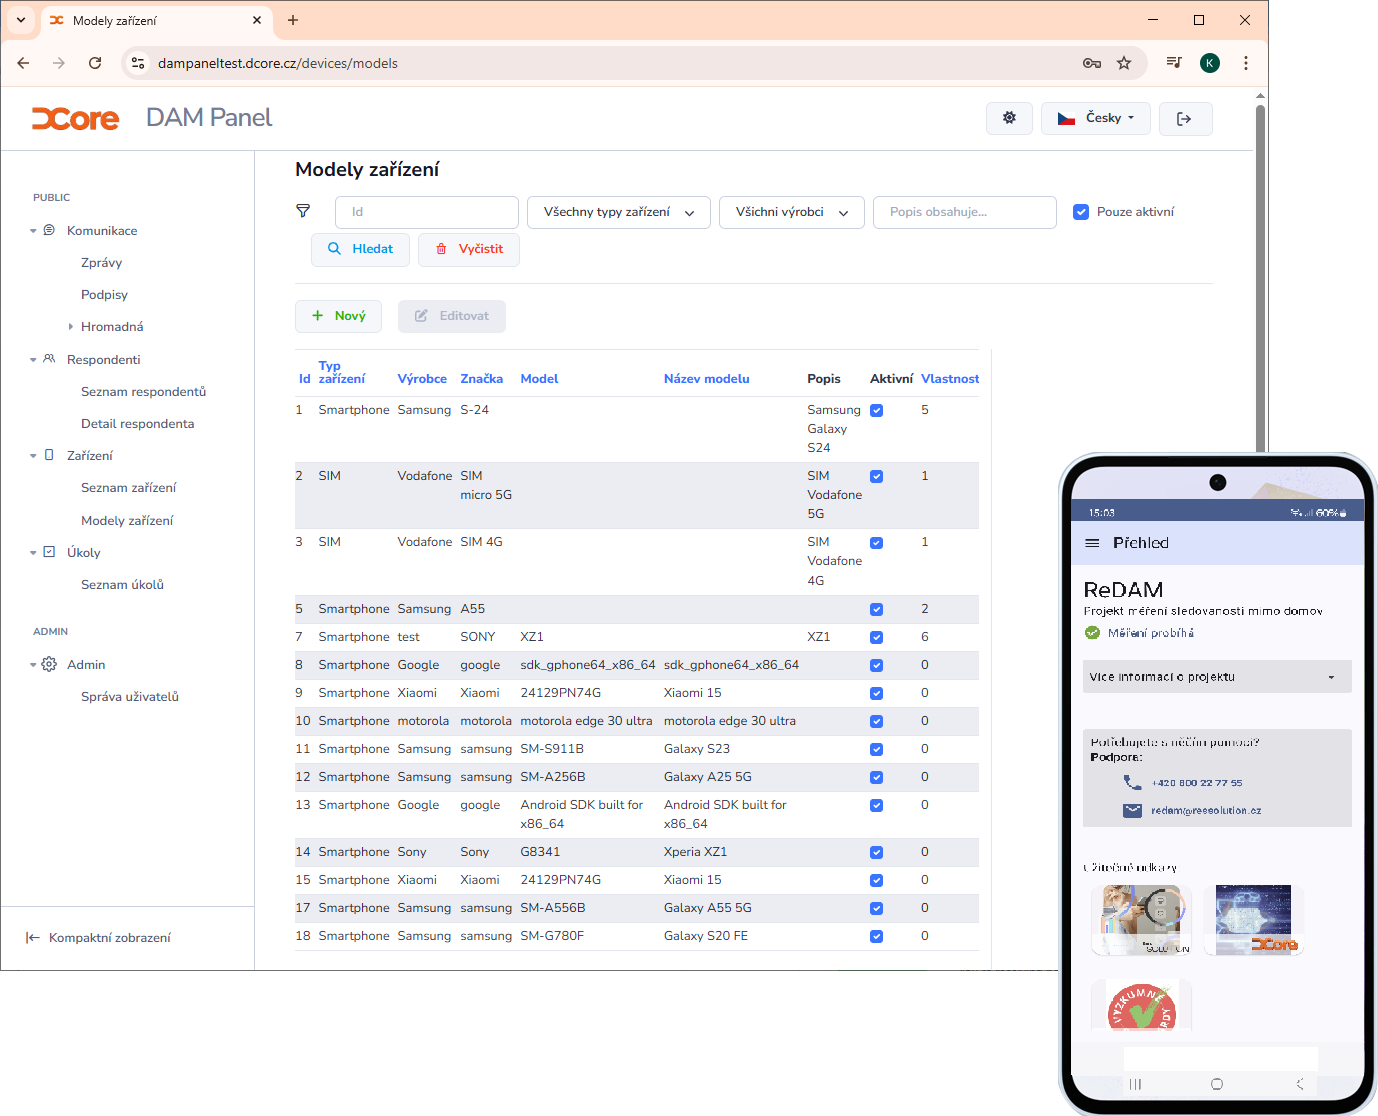Image resolution: width=1378 pixels, height=1116 pixels.
Task: Click the Úkoly checklist icon
Action: tap(49, 552)
